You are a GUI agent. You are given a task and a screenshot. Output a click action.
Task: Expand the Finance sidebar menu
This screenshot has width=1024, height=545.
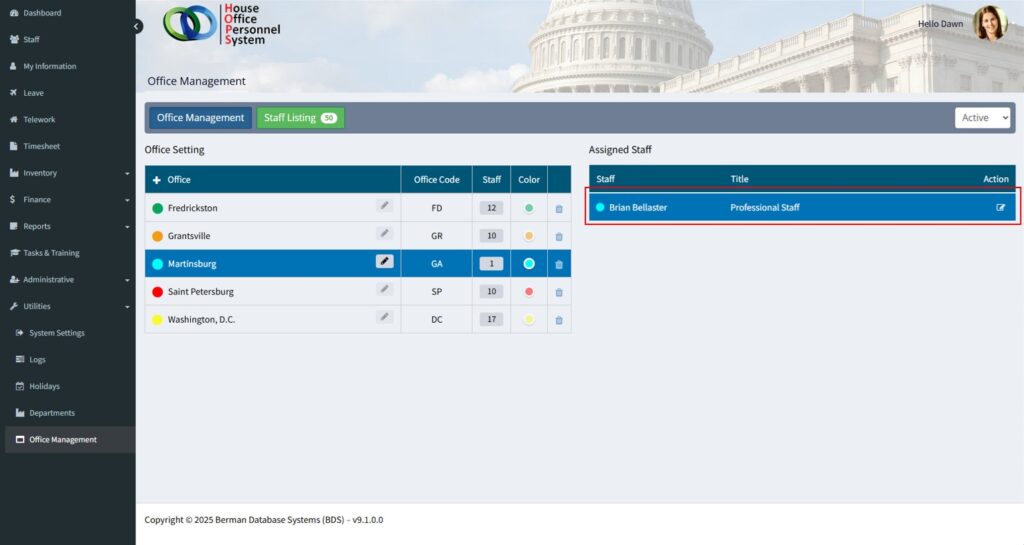click(x=68, y=200)
